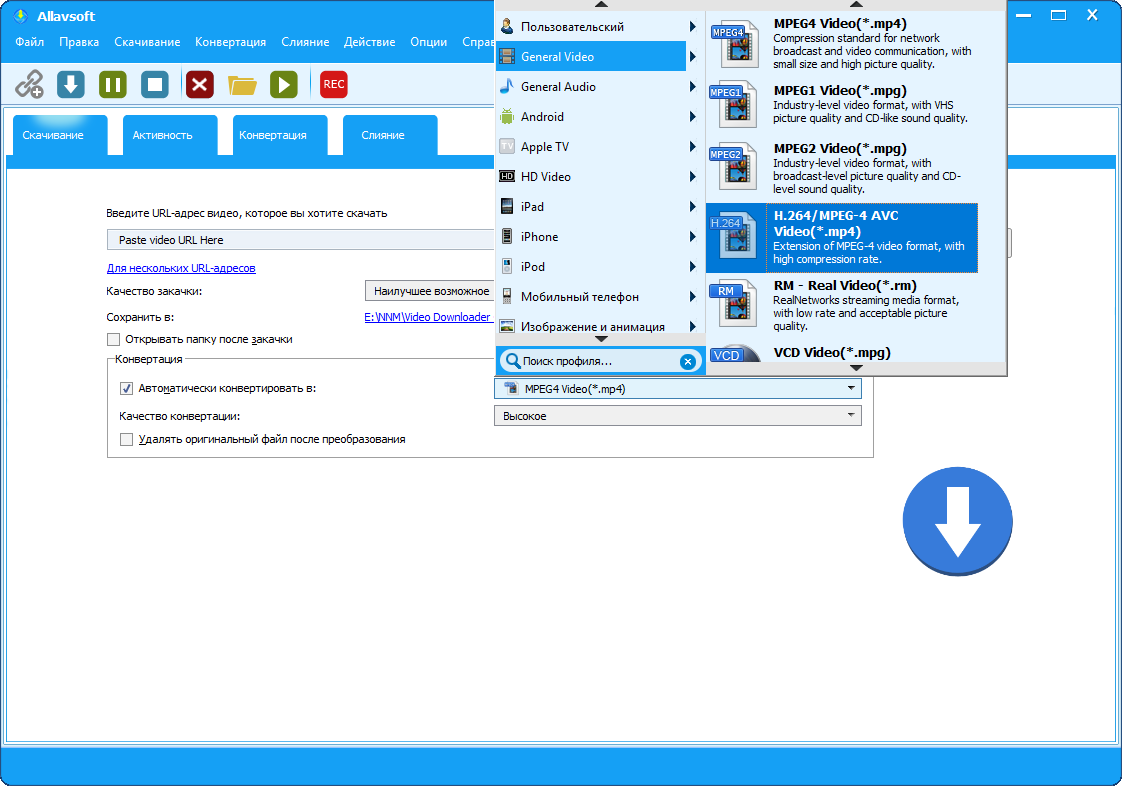Start screen recording with REC icon
The width and height of the screenshot is (1122, 786).
(x=333, y=84)
